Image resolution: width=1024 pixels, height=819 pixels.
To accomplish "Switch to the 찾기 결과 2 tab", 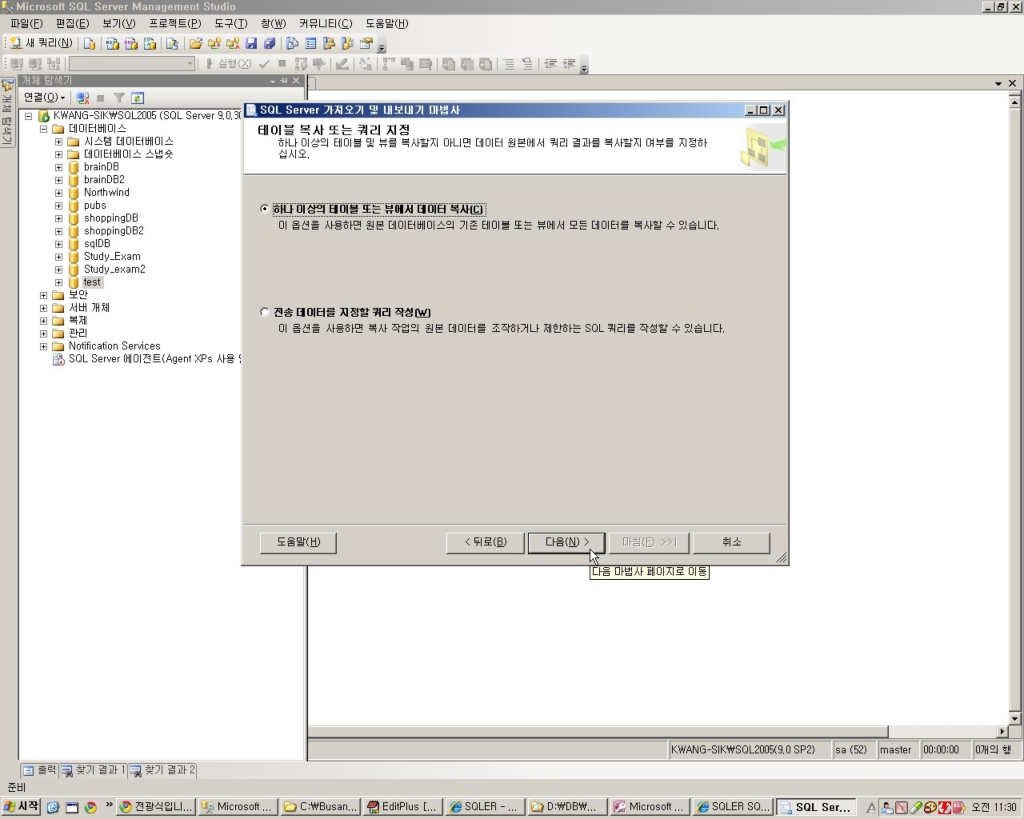I will point(163,771).
